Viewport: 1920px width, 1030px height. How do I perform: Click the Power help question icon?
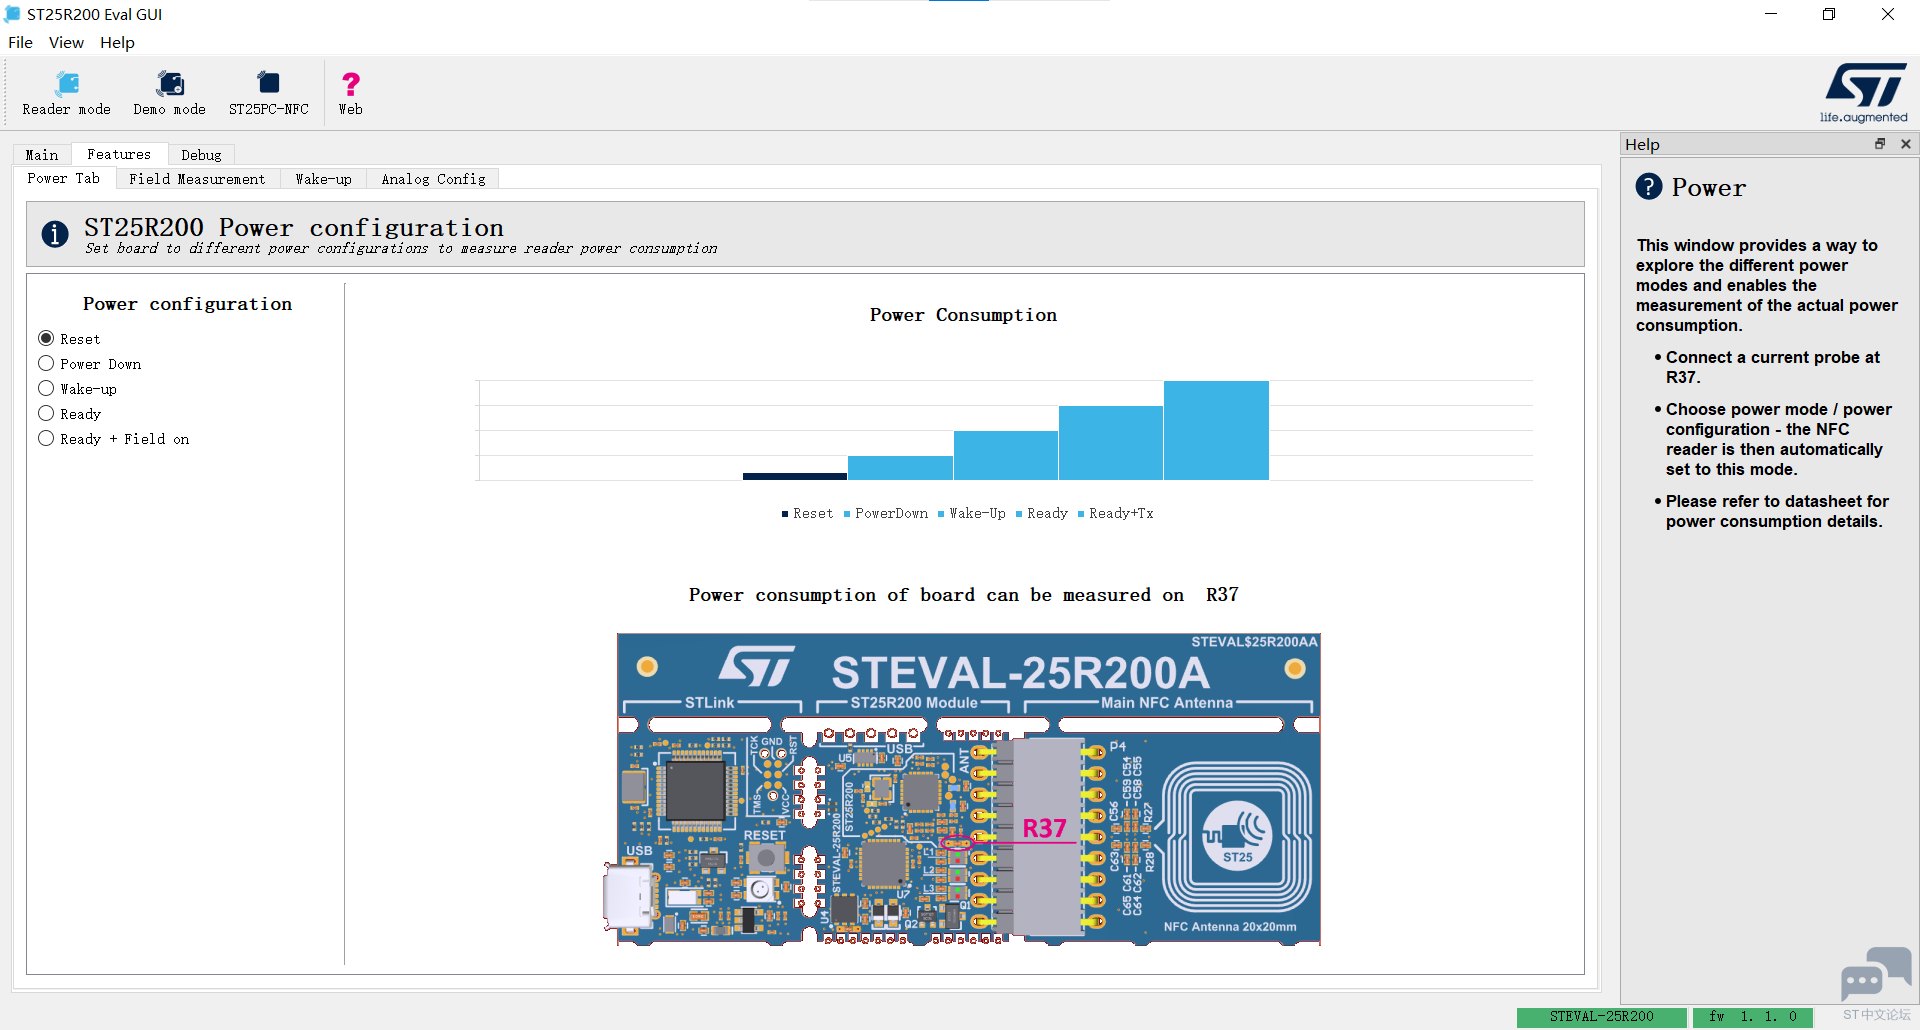[x=1649, y=187]
